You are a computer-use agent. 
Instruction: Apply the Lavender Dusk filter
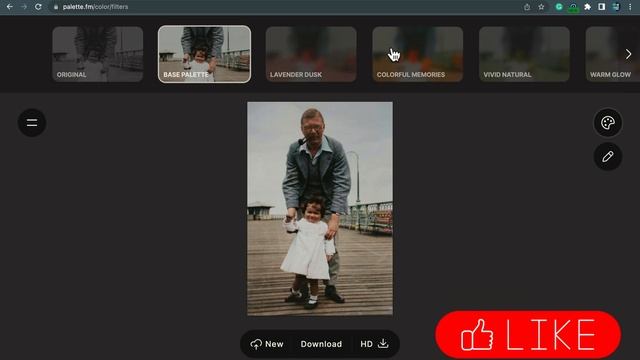[x=311, y=54]
